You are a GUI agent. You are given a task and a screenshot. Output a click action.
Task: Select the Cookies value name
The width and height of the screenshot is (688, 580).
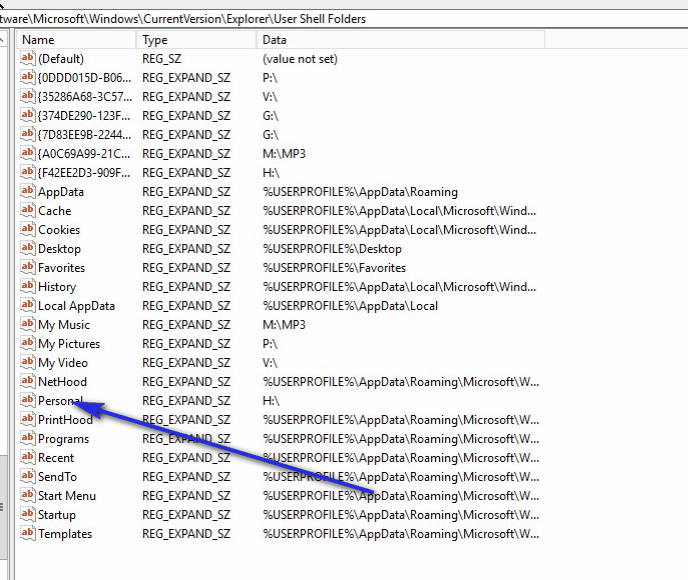(x=59, y=230)
